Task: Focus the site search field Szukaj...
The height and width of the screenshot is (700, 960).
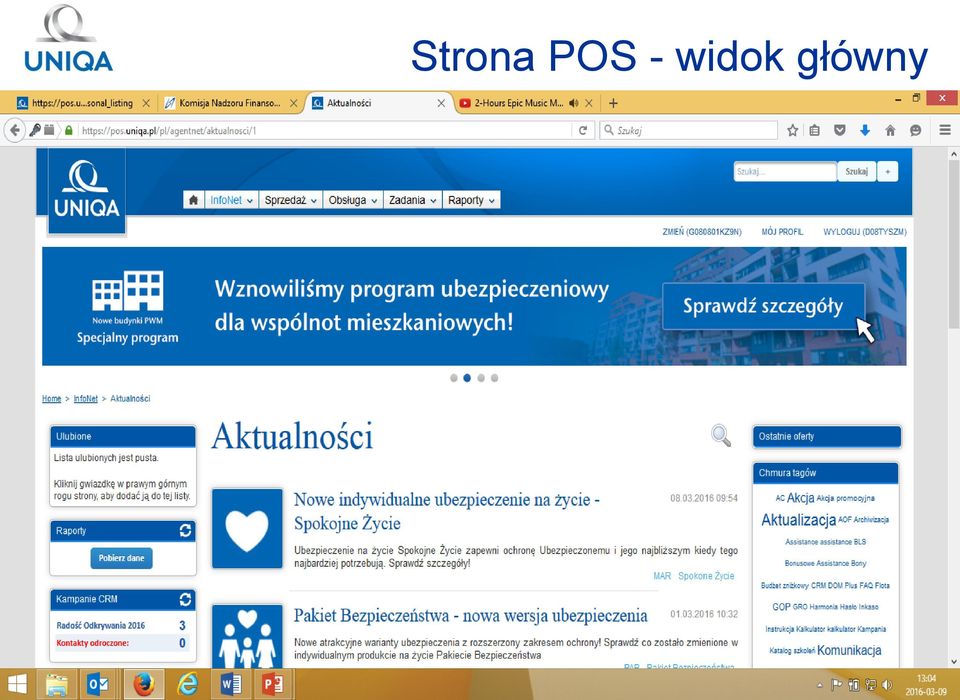Action: pyautogui.click(x=785, y=171)
